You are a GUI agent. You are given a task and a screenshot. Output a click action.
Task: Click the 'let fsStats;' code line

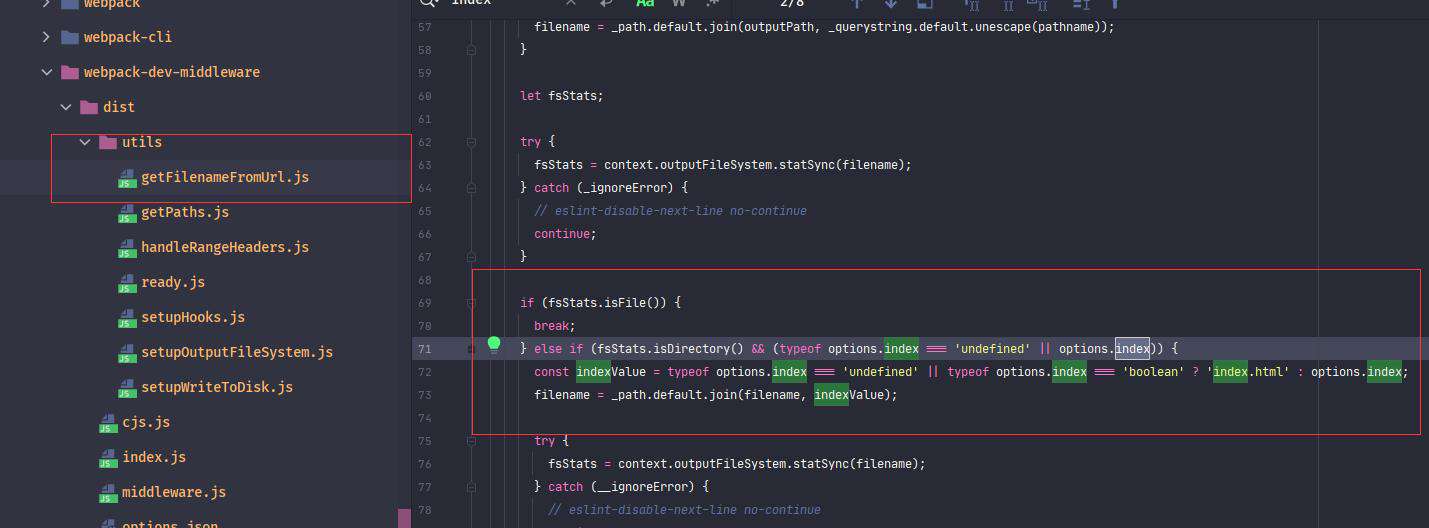(x=562, y=96)
